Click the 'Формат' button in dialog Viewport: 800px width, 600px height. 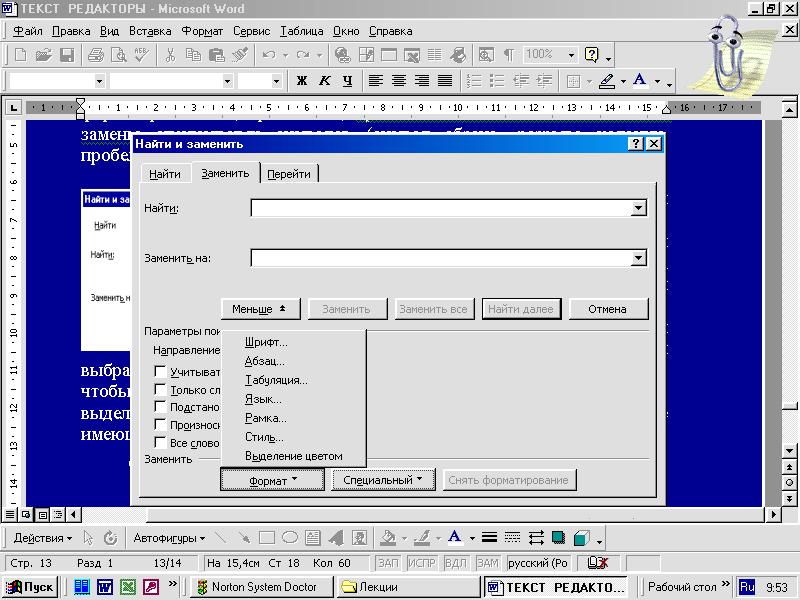[272, 480]
